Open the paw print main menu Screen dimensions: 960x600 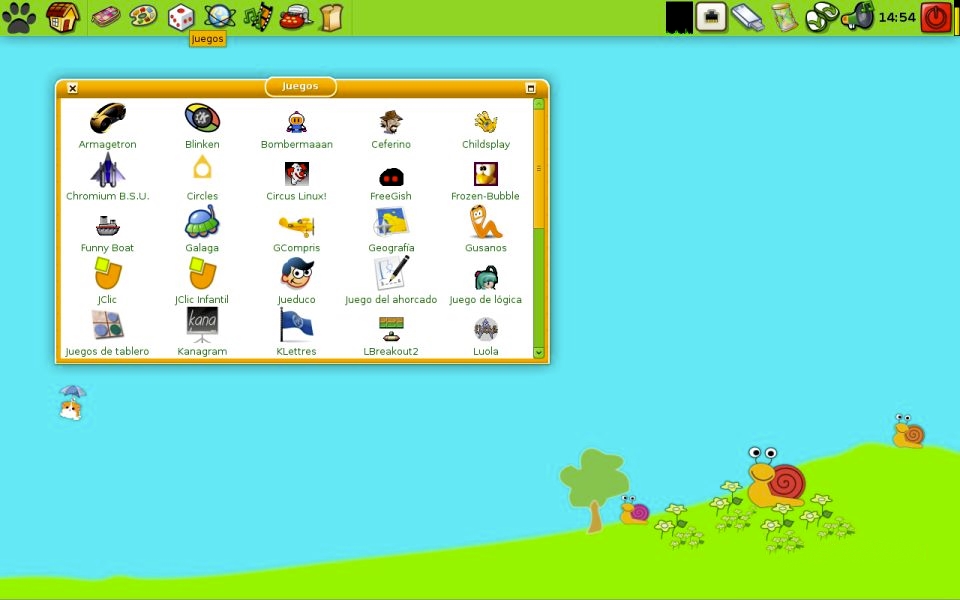19,17
